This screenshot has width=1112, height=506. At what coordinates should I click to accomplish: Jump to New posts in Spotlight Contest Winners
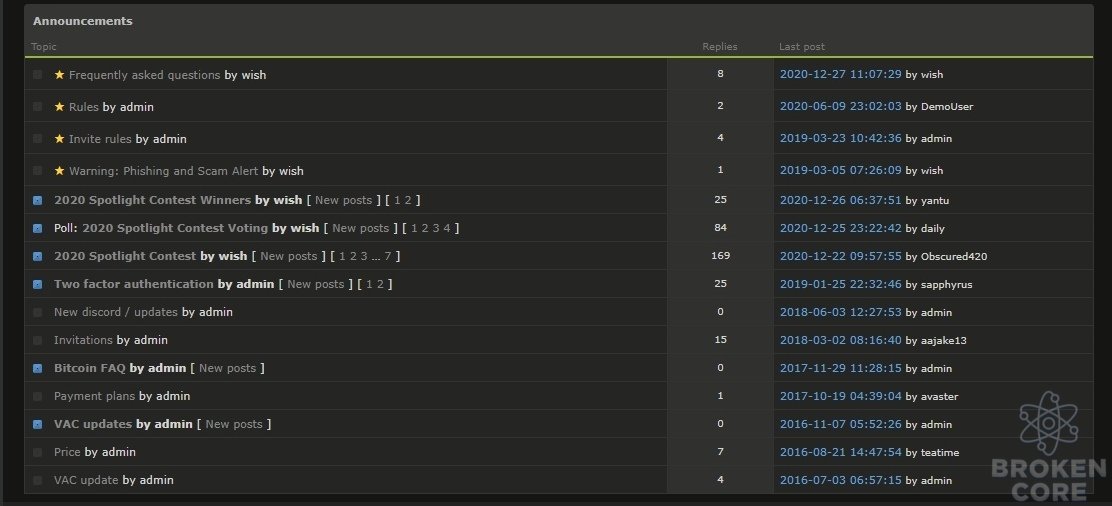(343, 200)
